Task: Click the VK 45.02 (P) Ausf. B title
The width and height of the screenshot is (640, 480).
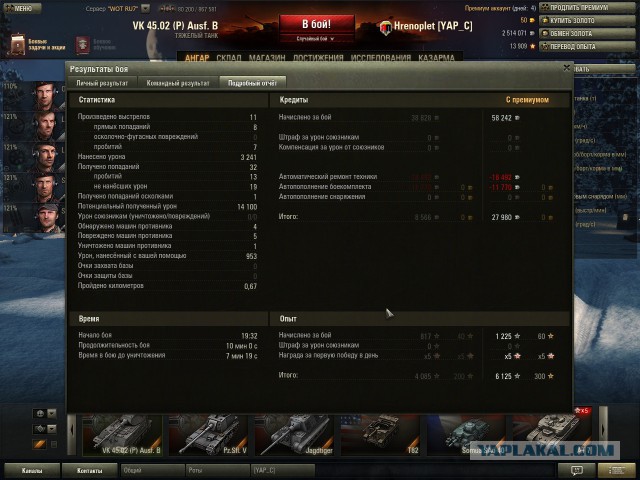Action: [175, 26]
